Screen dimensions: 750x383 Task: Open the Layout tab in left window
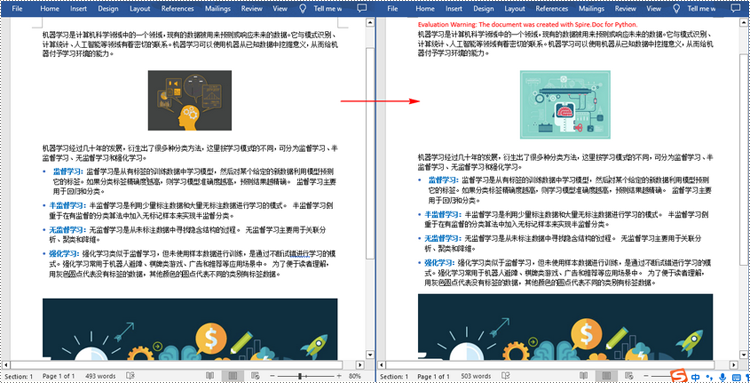click(140, 9)
